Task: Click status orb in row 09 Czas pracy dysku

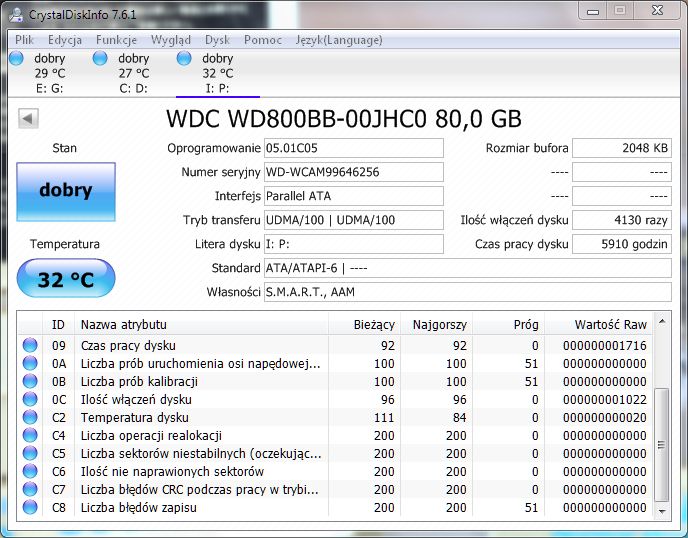Action: point(30,345)
